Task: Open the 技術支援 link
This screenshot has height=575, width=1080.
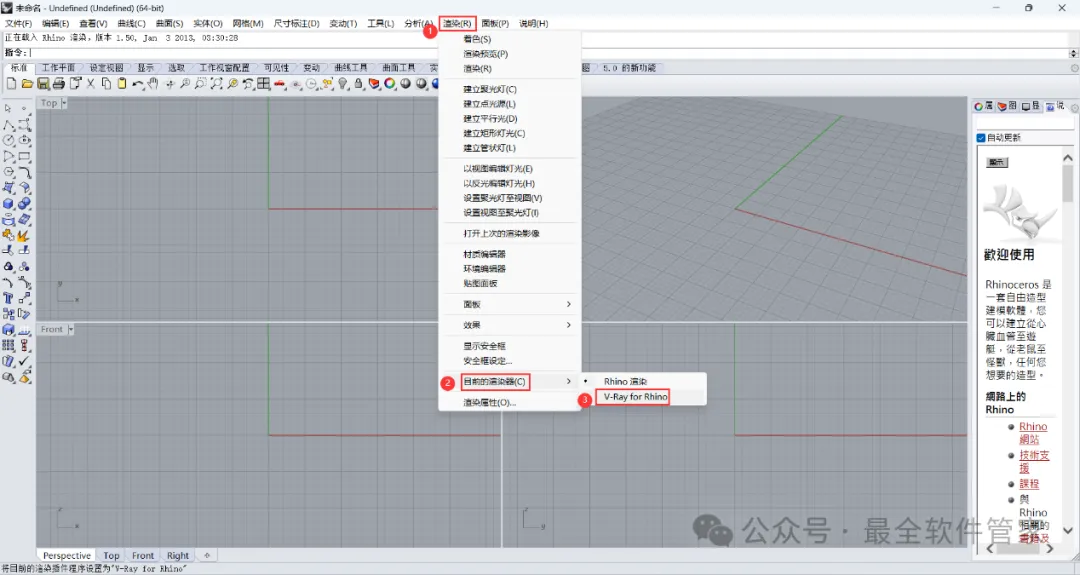Action: click(x=1034, y=461)
